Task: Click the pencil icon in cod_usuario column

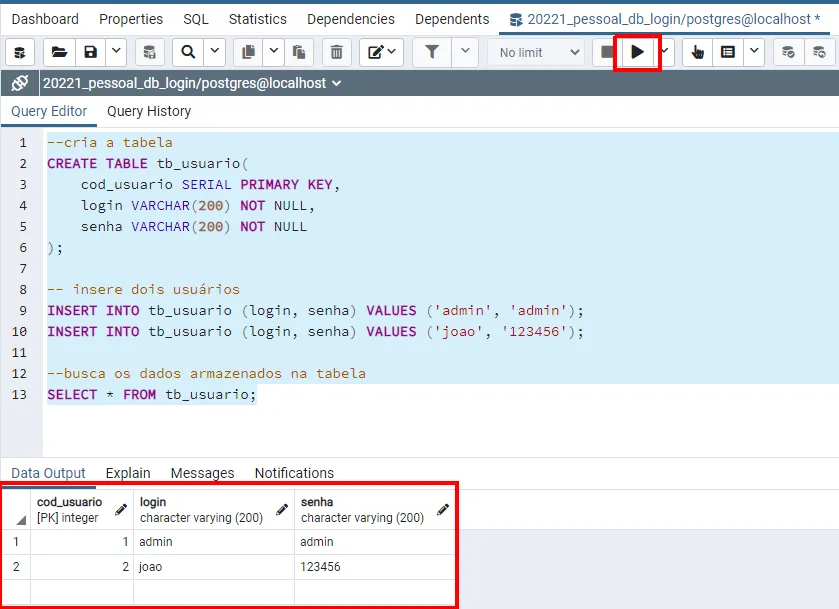Action: click(121, 509)
